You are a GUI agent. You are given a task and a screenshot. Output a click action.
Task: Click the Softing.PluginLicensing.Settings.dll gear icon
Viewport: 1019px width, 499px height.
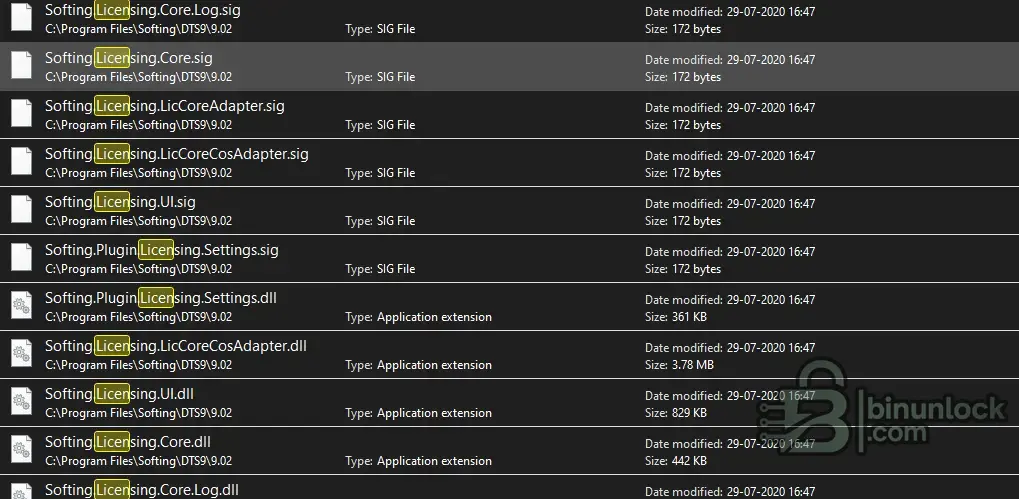click(21, 306)
